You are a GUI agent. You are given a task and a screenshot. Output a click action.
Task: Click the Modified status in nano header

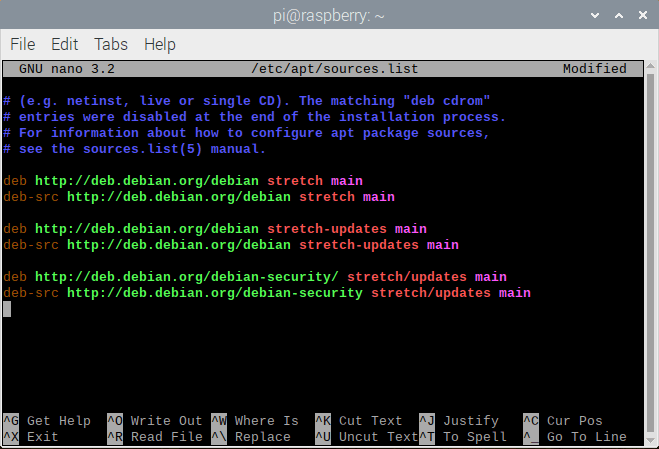[x=594, y=69]
